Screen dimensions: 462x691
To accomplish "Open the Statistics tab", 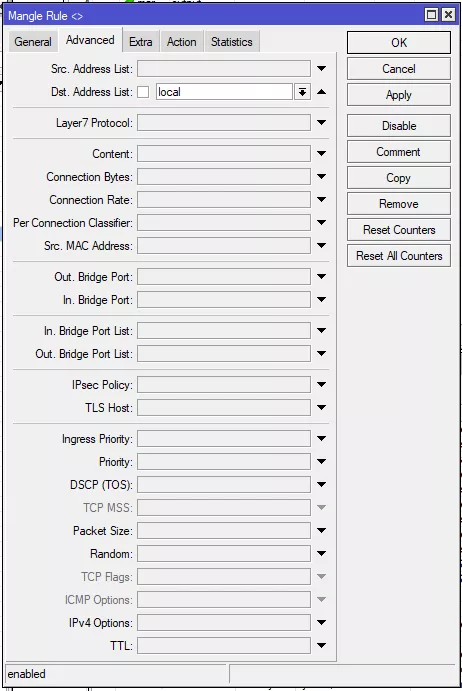I will tap(232, 42).
